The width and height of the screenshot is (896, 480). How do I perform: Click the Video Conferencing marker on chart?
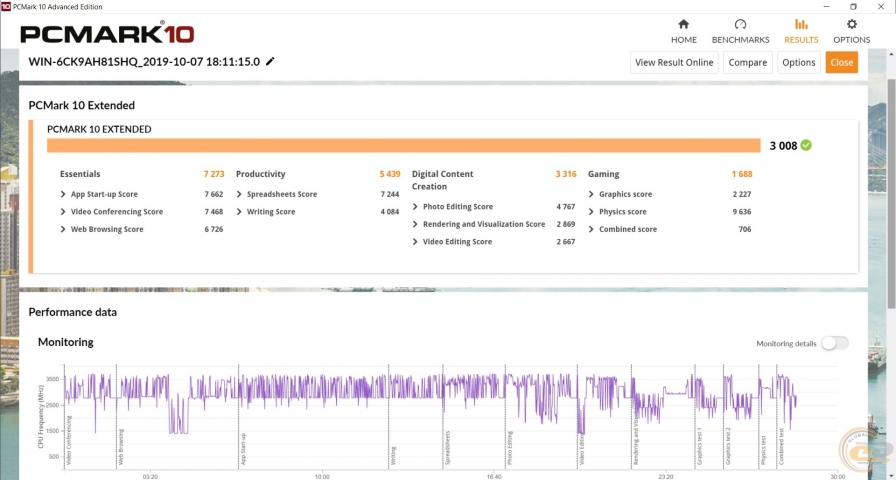69,440
